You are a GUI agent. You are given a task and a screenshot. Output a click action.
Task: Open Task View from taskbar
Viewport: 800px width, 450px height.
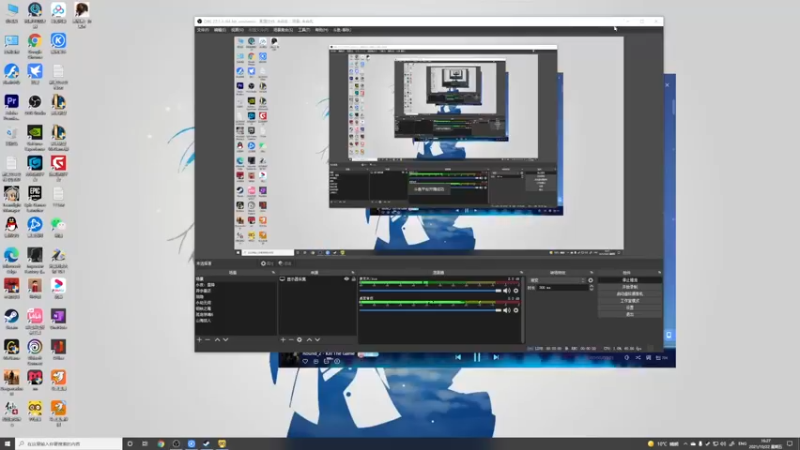[x=145, y=444]
